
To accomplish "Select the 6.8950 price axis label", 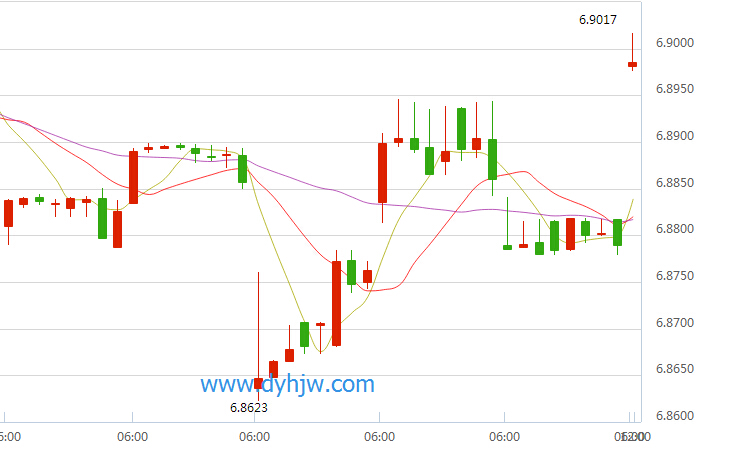I will pyautogui.click(x=675, y=89).
